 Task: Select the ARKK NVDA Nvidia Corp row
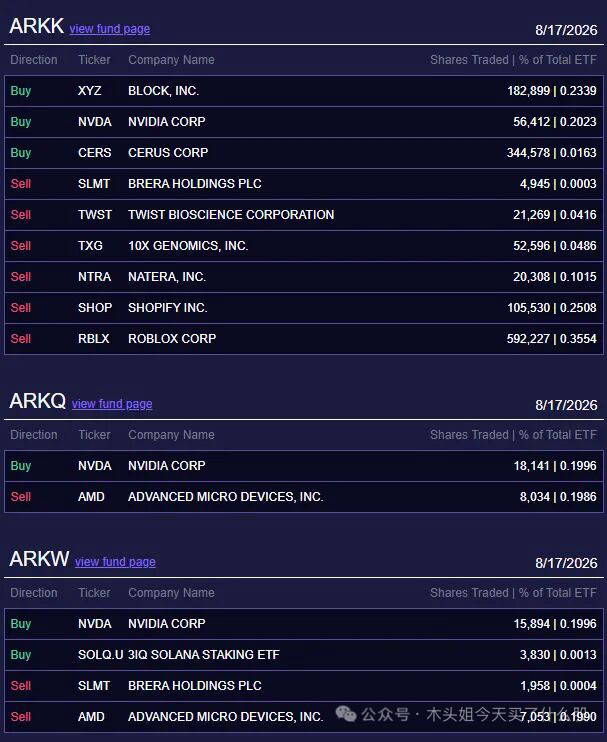coord(304,122)
